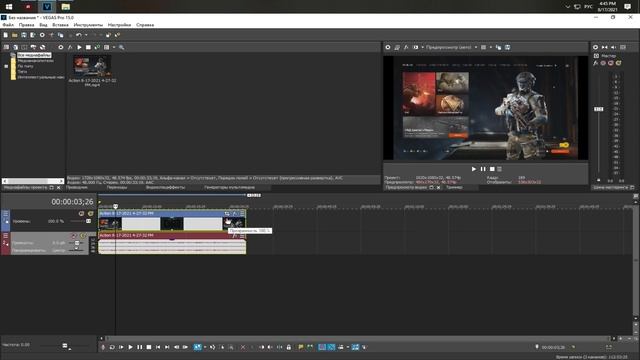This screenshot has height=360, width=640.
Task: Open the Split Screen View dropdown arrow
Action: tap(422, 47)
